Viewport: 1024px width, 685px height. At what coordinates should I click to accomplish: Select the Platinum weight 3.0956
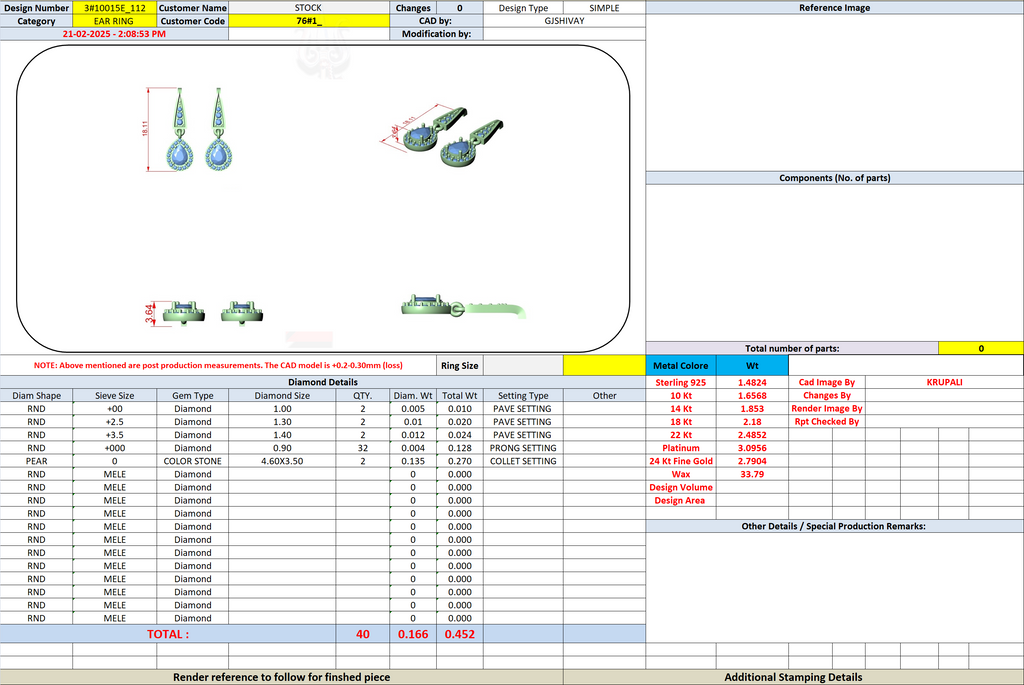point(752,448)
